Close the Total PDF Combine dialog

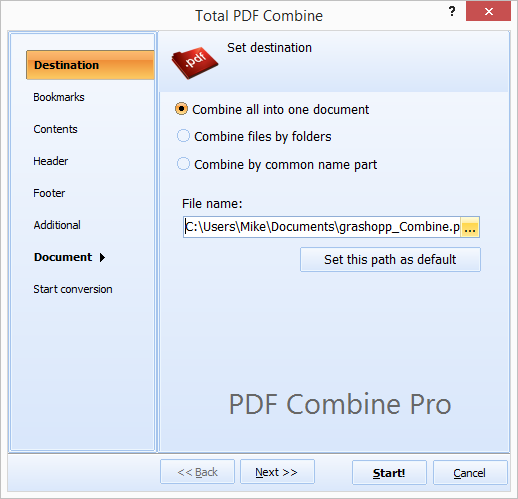(x=488, y=11)
